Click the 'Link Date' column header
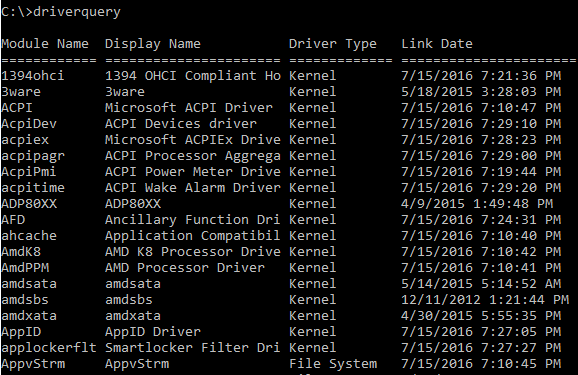This screenshot has height=375, width=578. click(437, 44)
